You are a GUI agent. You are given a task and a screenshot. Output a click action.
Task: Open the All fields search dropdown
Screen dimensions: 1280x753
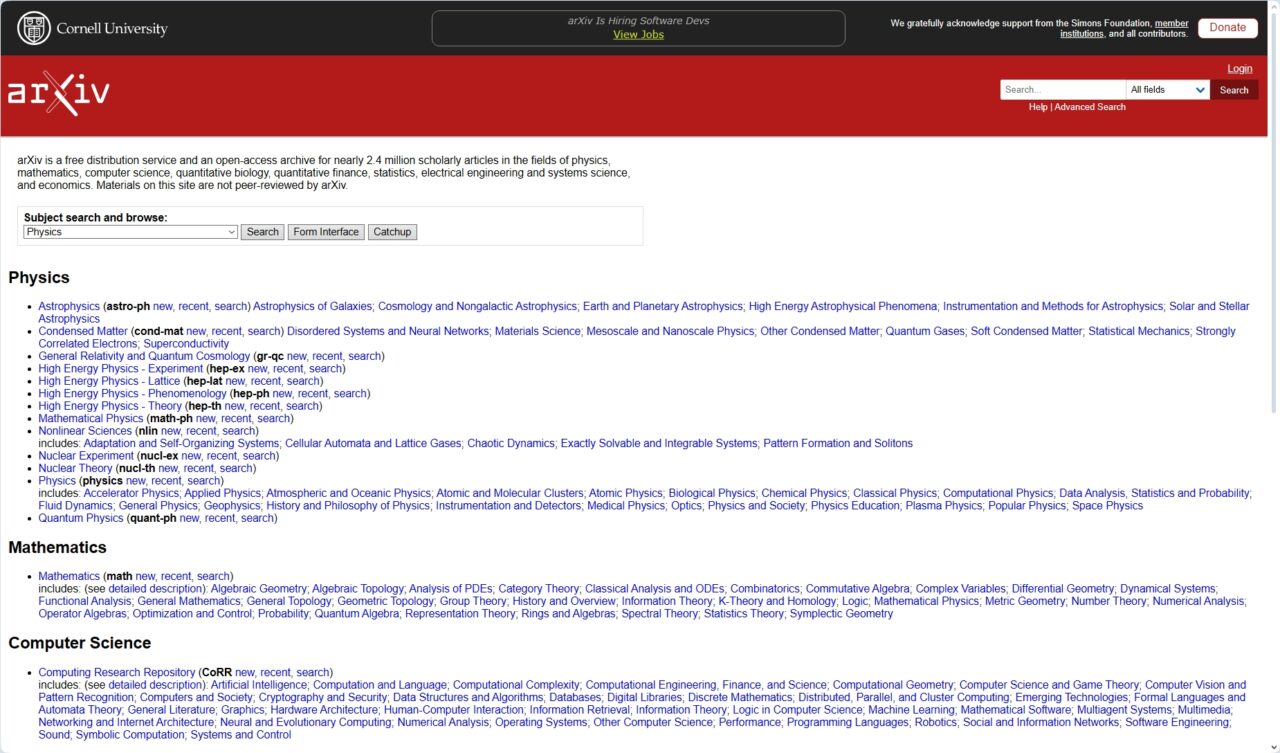click(1166, 89)
